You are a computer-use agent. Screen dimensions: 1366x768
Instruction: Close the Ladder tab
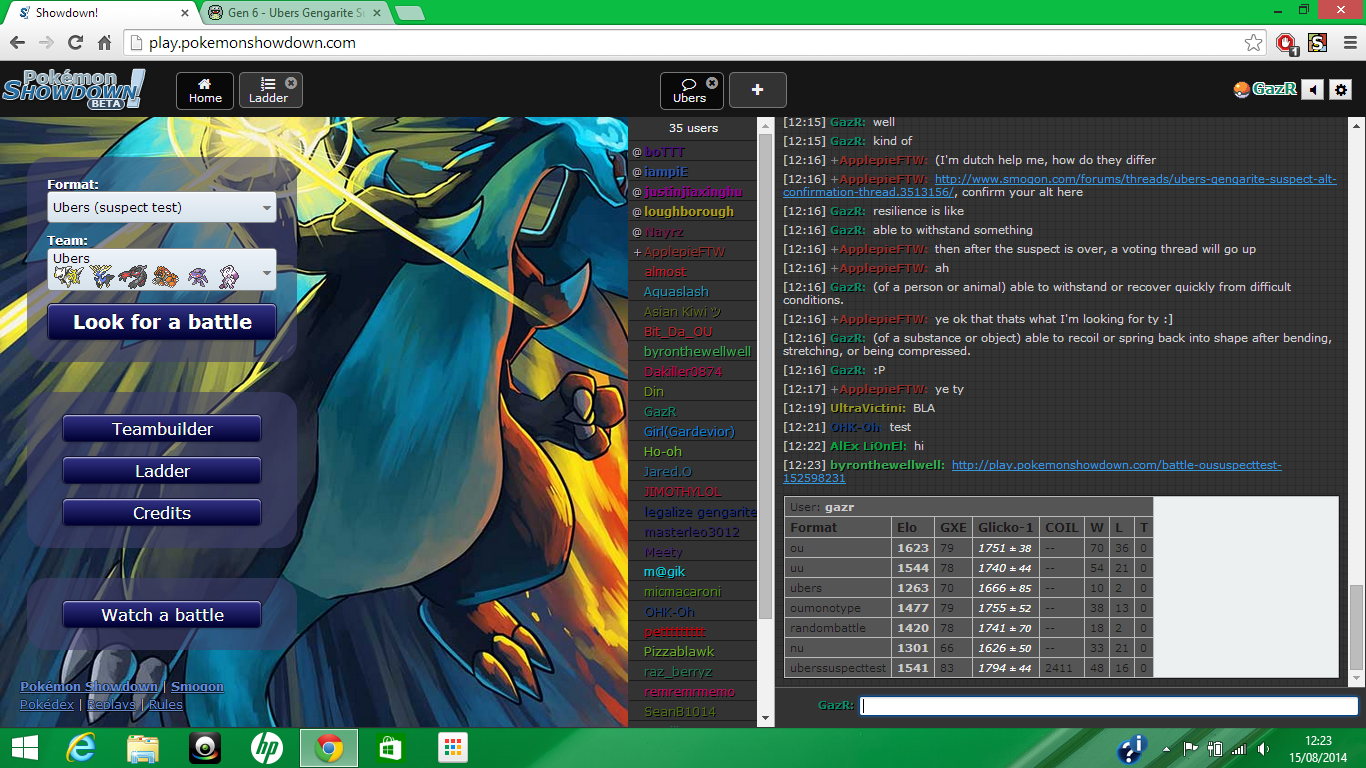click(x=291, y=83)
